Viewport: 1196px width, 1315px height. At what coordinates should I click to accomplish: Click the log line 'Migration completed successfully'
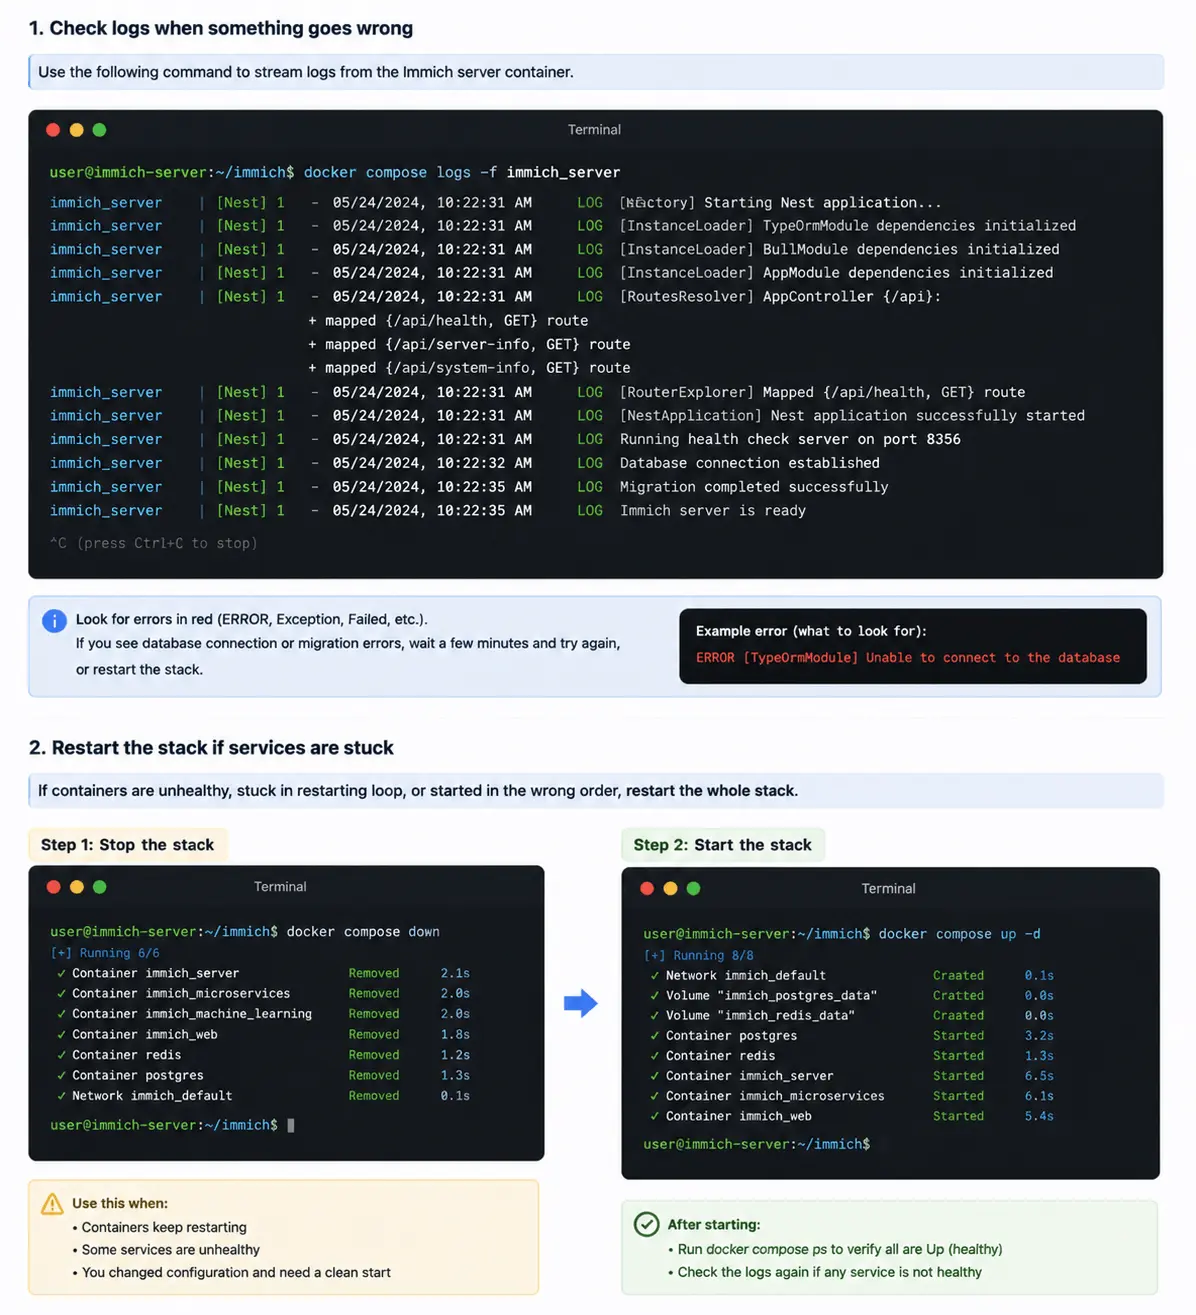point(754,487)
